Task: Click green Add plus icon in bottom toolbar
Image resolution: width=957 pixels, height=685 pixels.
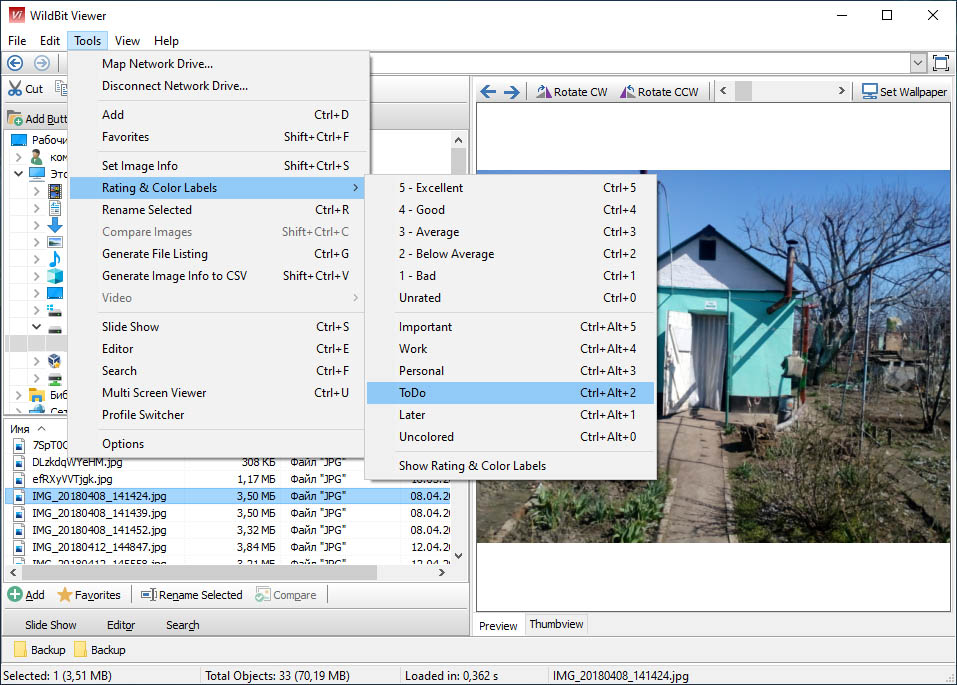Action: pos(15,594)
